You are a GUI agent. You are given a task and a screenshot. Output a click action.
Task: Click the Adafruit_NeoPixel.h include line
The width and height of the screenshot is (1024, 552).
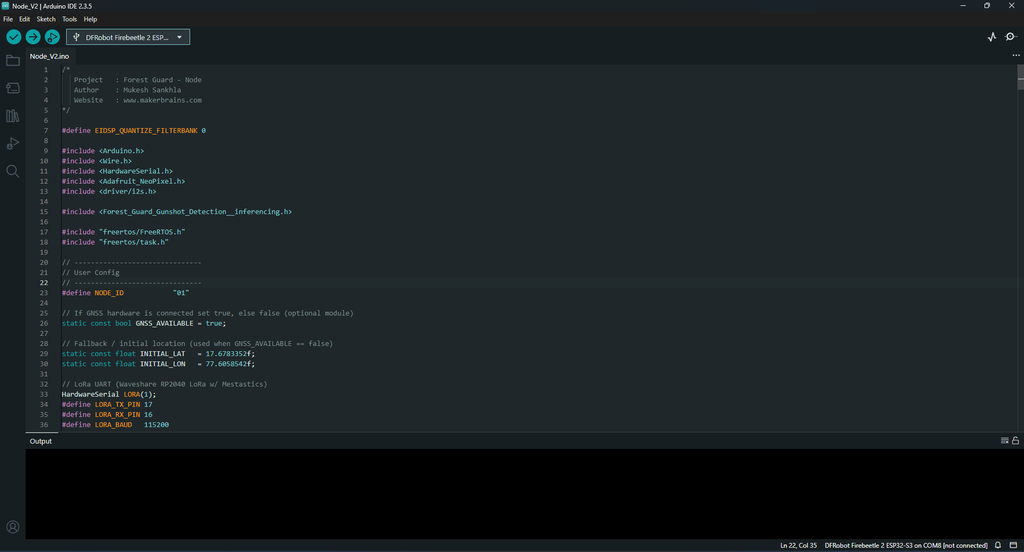123,182
